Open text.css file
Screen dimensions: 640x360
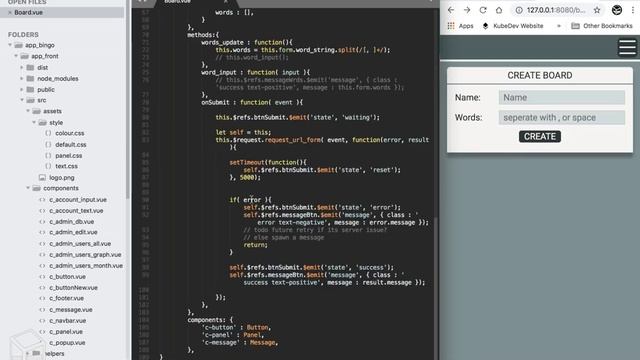click(67, 166)
